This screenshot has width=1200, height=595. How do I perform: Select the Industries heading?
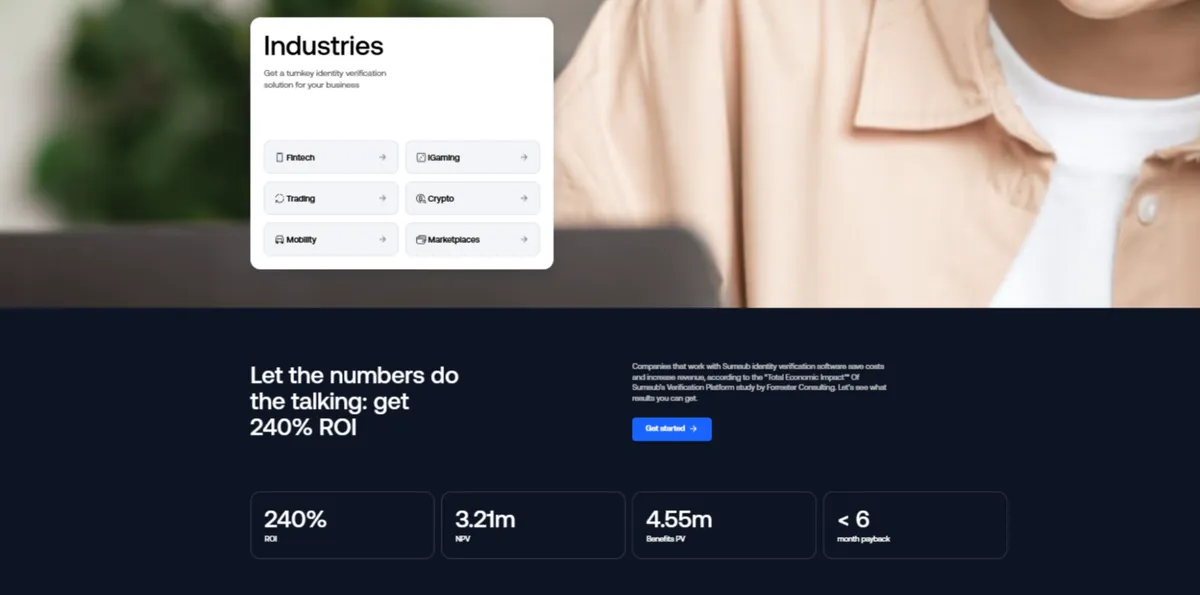coord(323,46)
